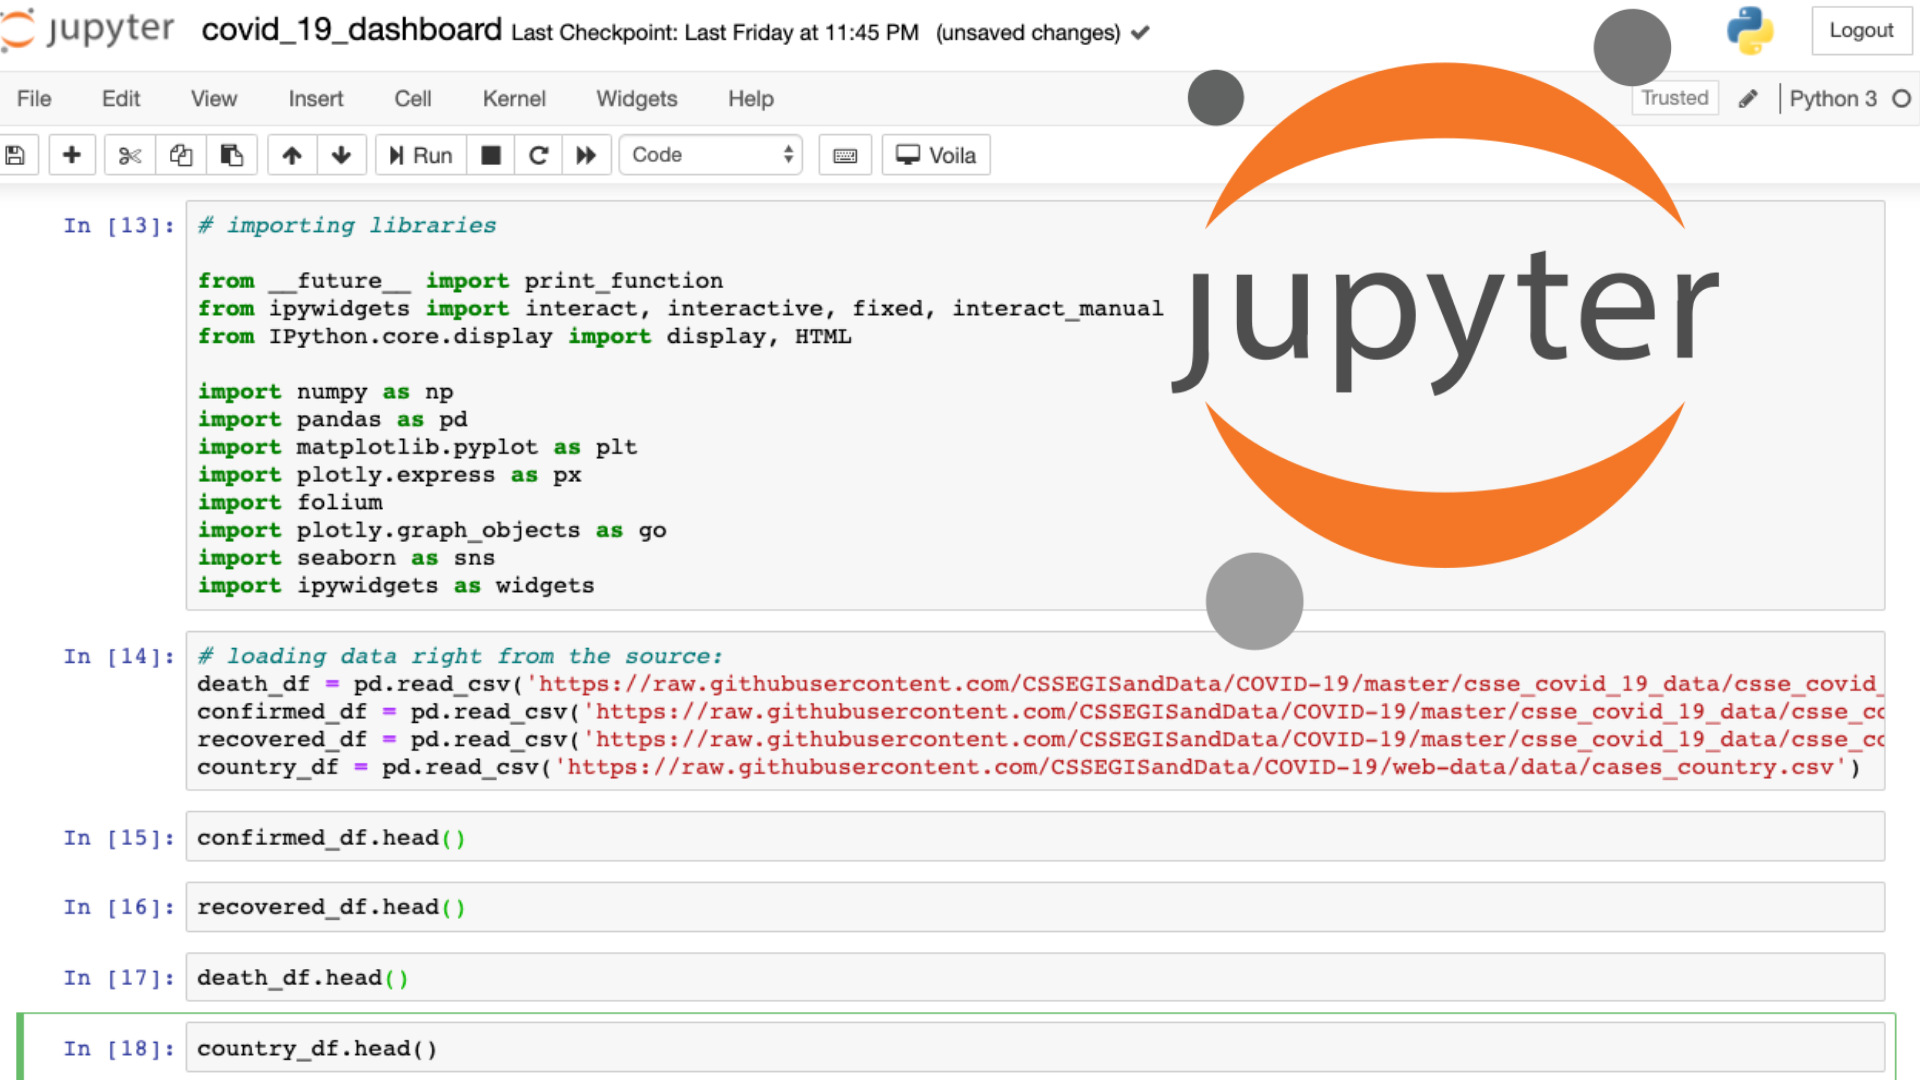Screen dimensions: 1920x1080
Task: Expand the Insert menu
Action: tap(314, 99)
